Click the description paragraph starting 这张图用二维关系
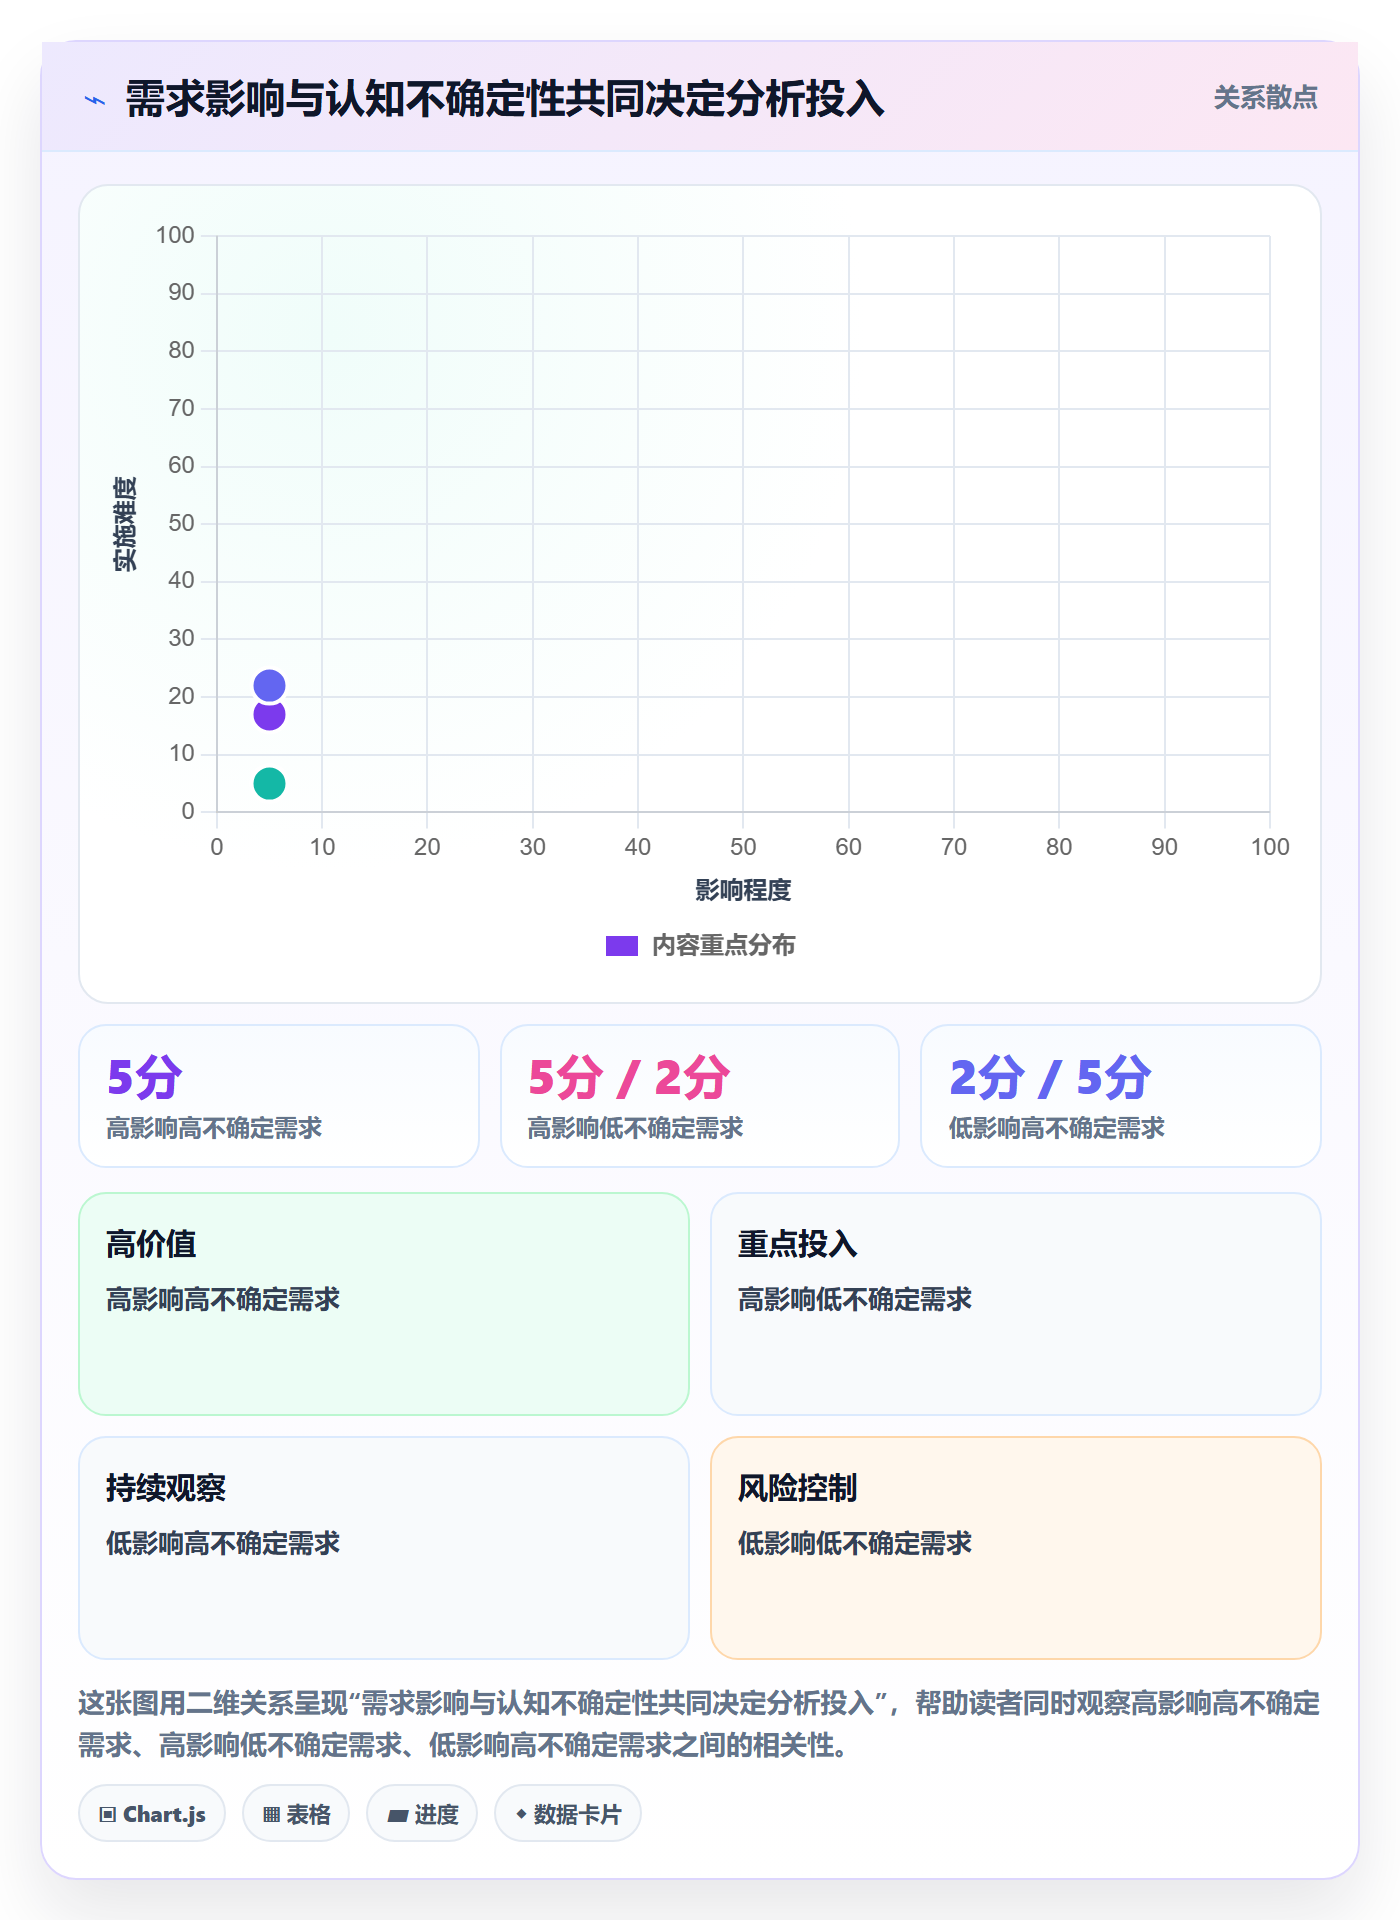The width and height of the screenshot is (1400, 1920). pos(699,1724)
